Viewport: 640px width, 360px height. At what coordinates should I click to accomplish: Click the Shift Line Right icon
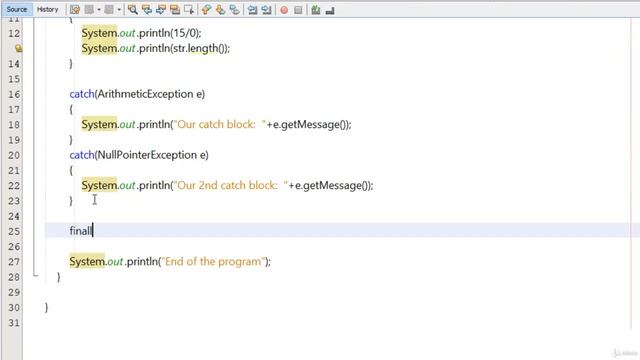(267, 10)
